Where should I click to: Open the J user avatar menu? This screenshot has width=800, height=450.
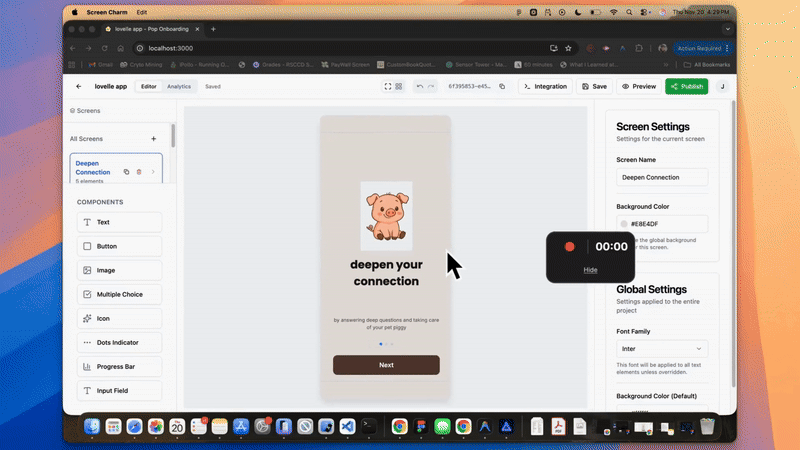click(722, 86)
